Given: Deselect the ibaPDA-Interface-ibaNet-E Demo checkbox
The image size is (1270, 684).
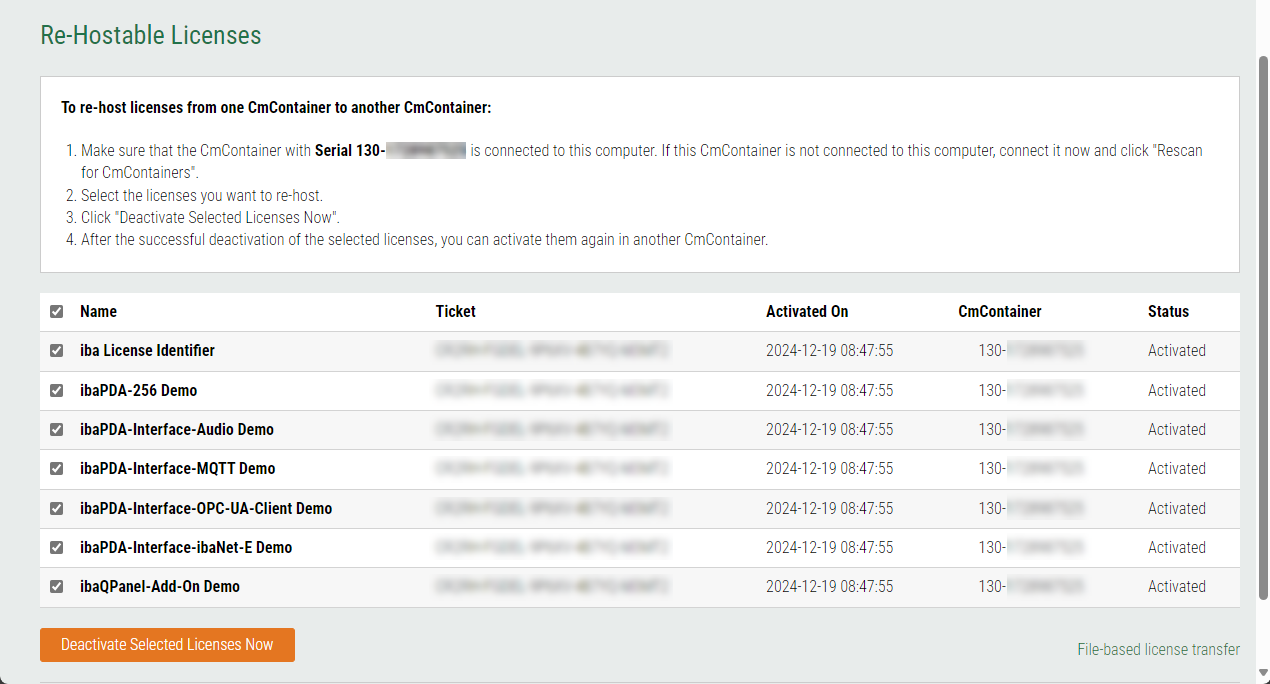Looking at the screenshot, I should coord(57,548).
